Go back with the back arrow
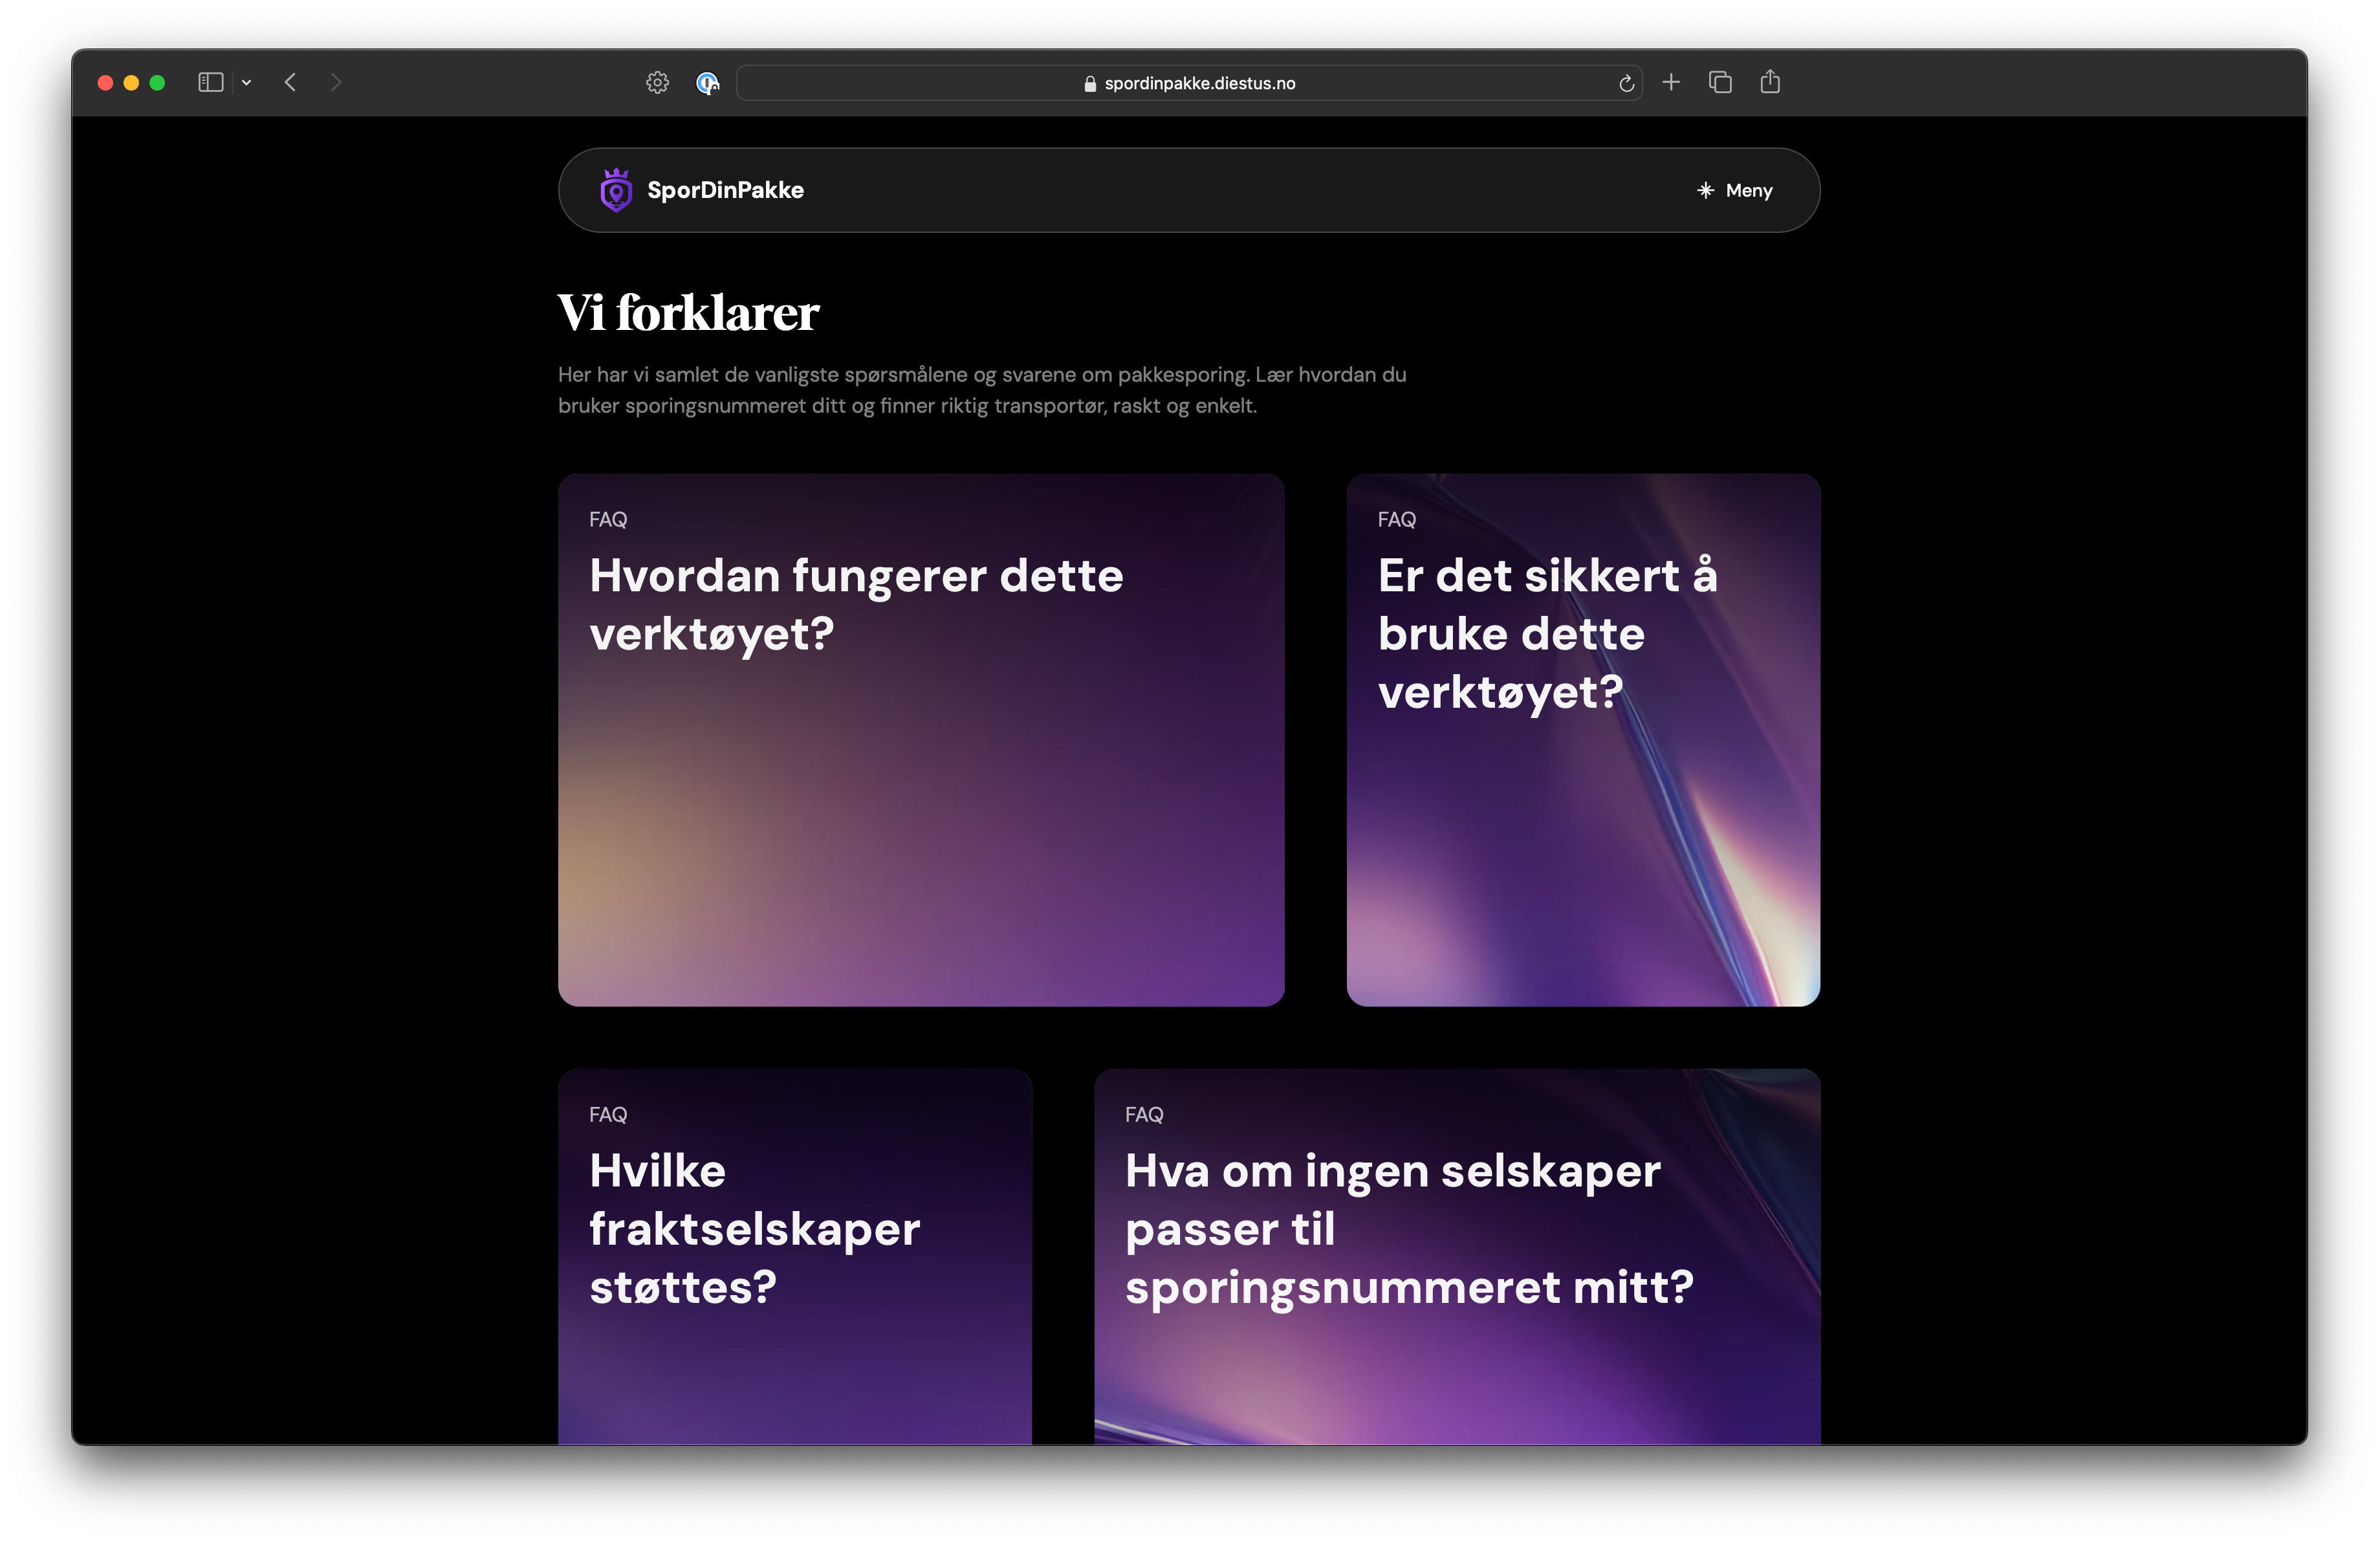 coord(290,83)
